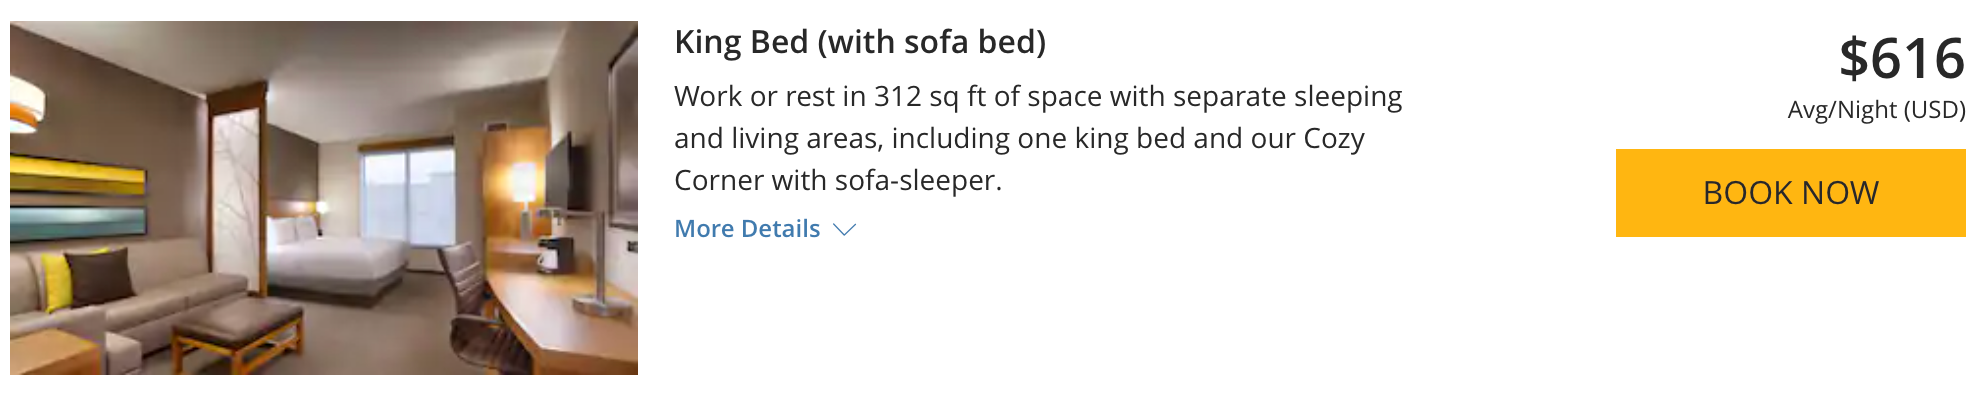The image size is (1980, 404).
Task: Click the BOOK NOW button
Action: [x=1790, y=193]
